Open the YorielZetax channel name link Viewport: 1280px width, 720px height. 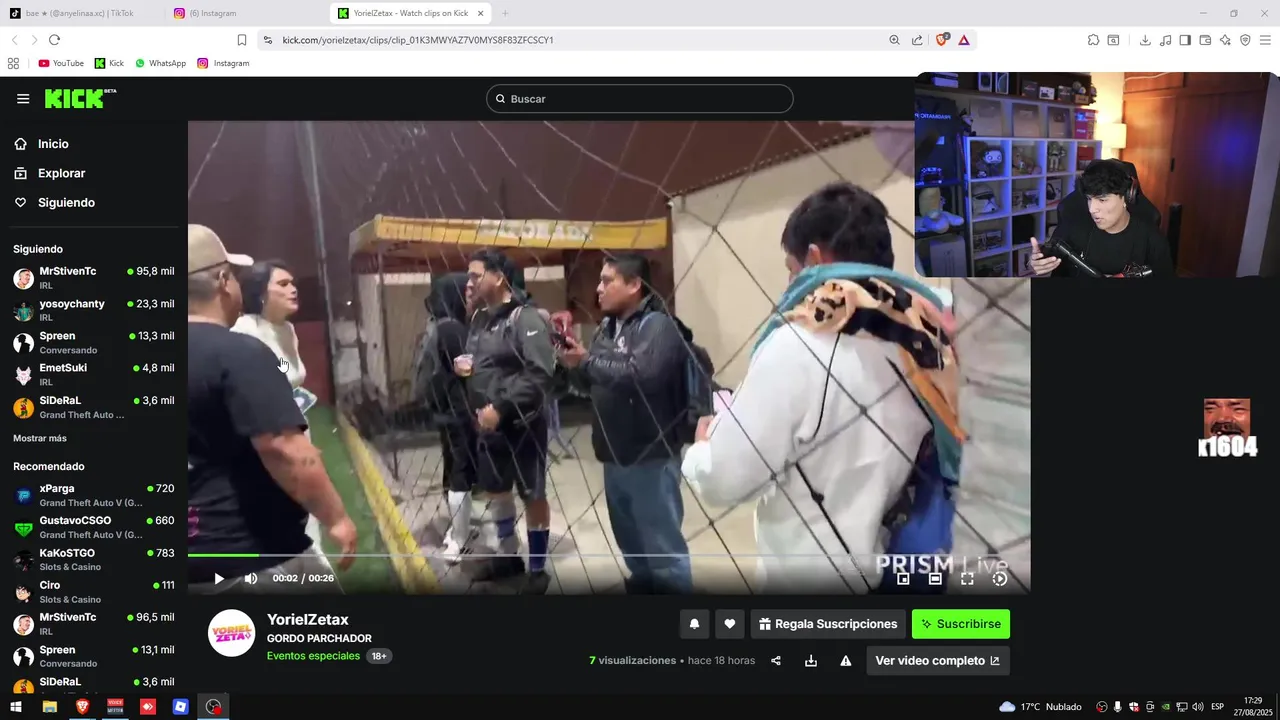[x=308, y=620]
